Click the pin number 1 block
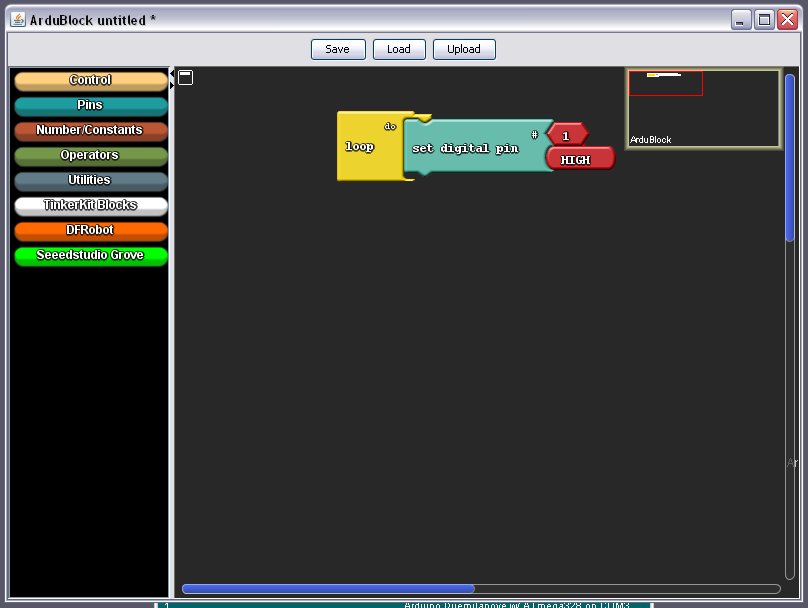 [x=566, y=135]
